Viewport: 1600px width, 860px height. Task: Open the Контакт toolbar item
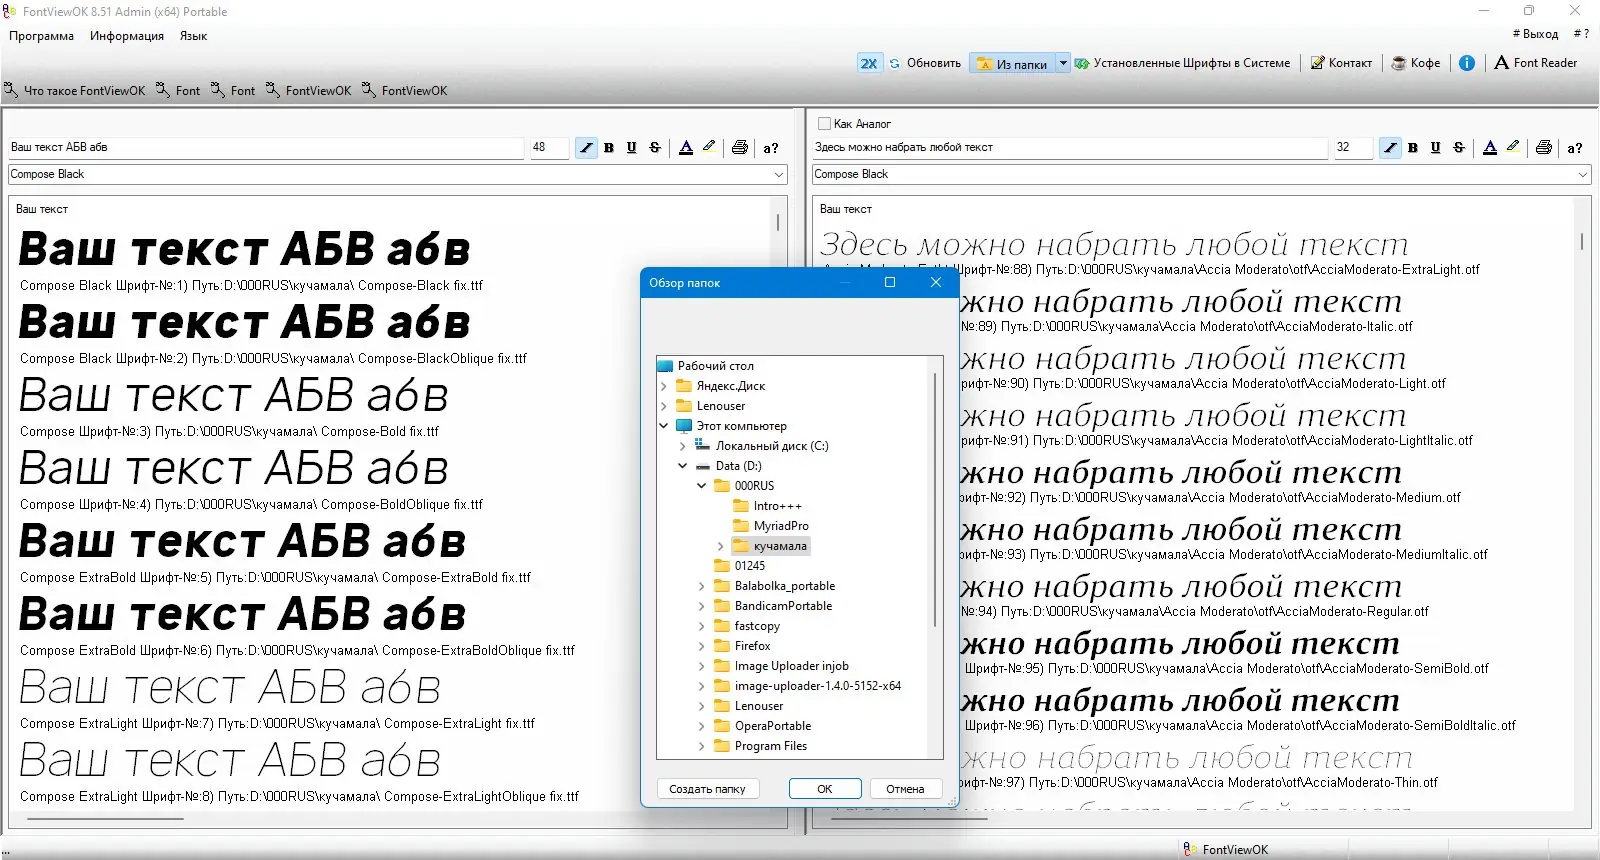pyautogui.click(x=1341, y=63)
